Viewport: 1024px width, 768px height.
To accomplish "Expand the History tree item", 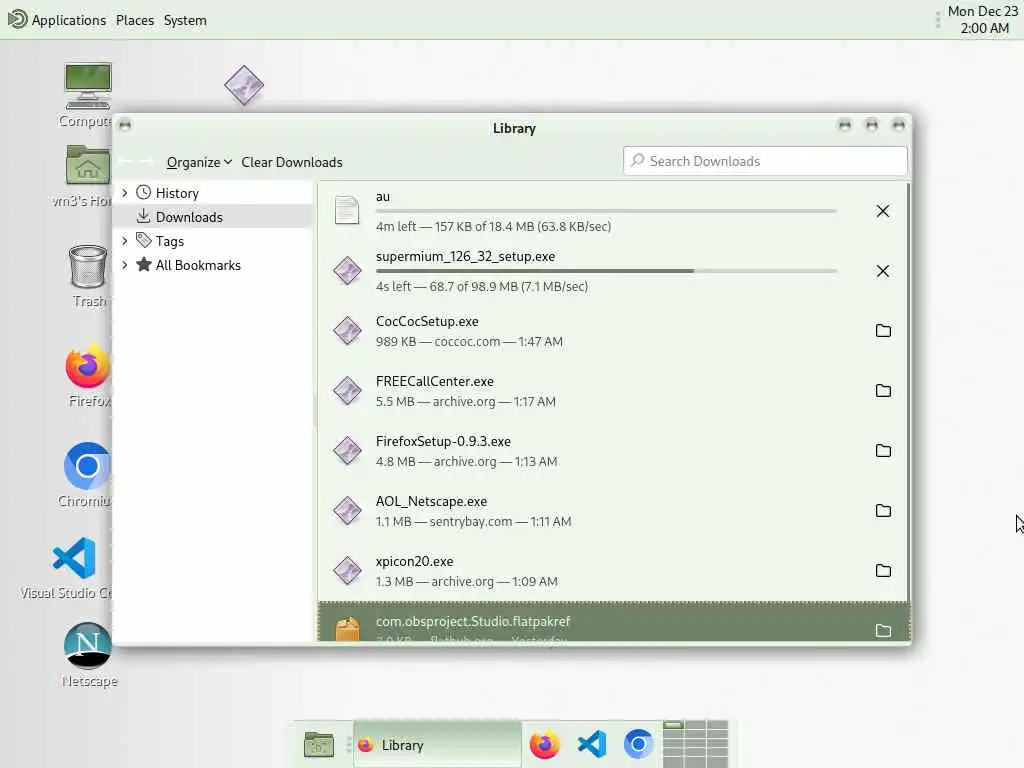I will (125, 193).
